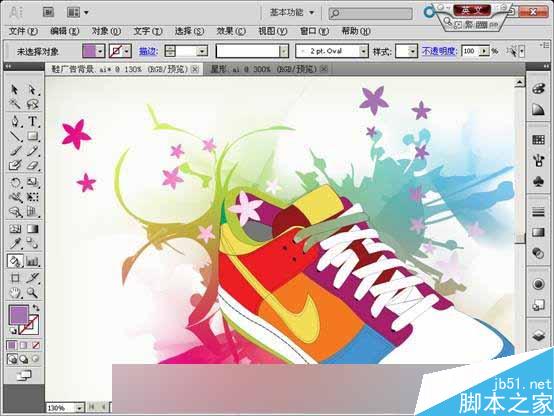This screenshot has width=554, height=416.
Task: Select the Rectangle tool
Action: (32, 136)
